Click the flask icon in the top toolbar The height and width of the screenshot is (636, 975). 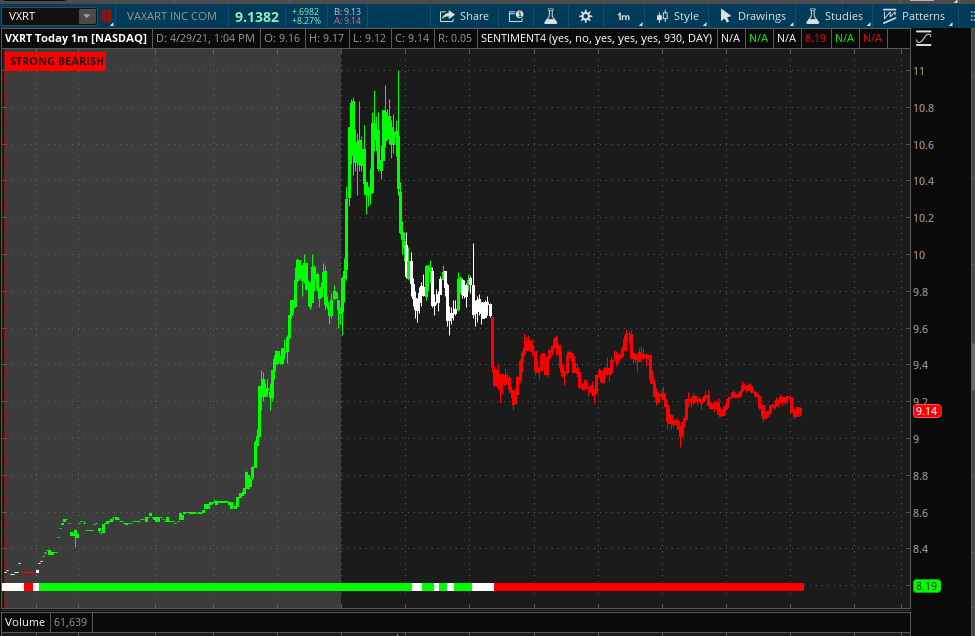tap(550, 16)
